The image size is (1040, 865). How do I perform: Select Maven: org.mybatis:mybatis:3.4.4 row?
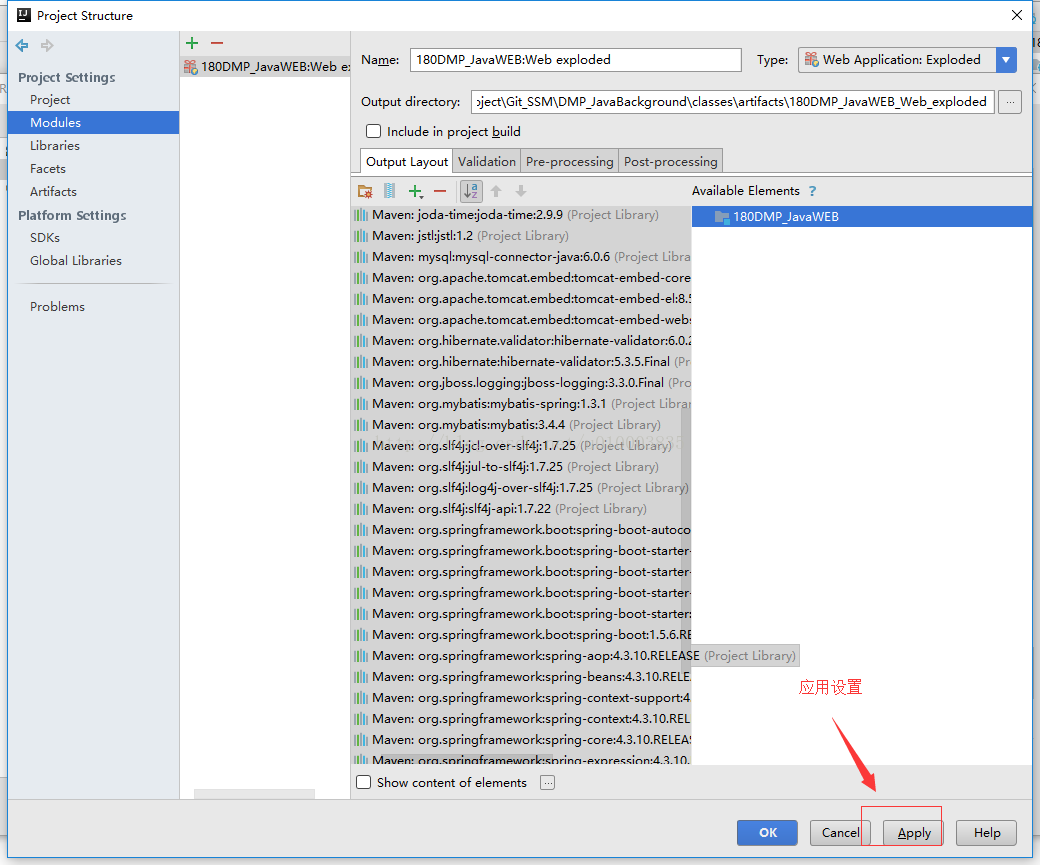coord(521,425)
